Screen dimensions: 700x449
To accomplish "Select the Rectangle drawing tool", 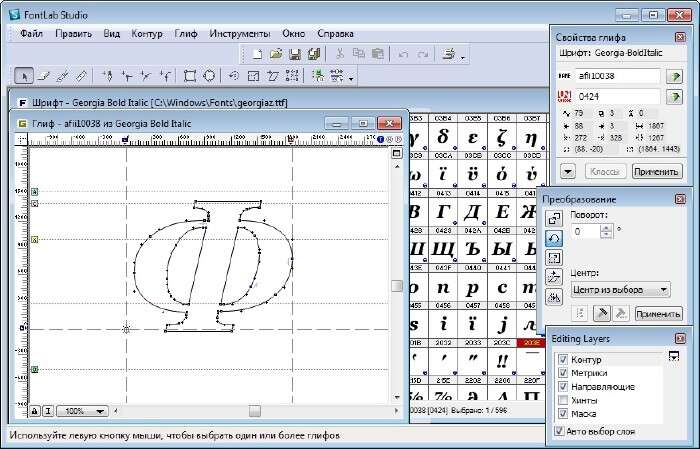I will pos(190,76).
